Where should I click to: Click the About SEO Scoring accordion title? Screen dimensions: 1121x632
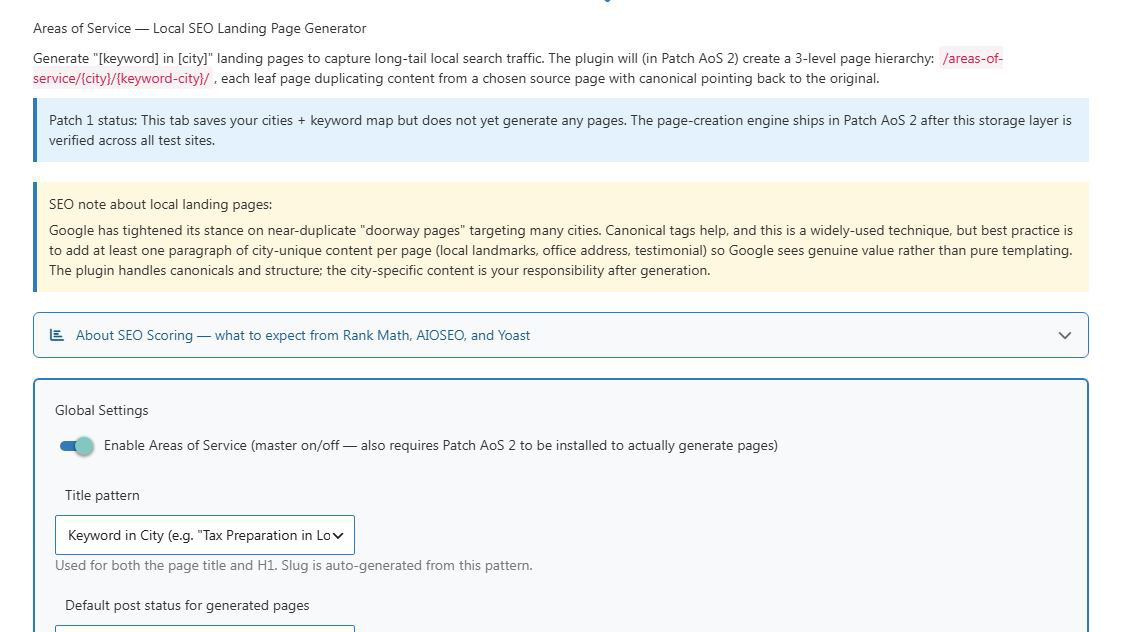tap(303, 335)
